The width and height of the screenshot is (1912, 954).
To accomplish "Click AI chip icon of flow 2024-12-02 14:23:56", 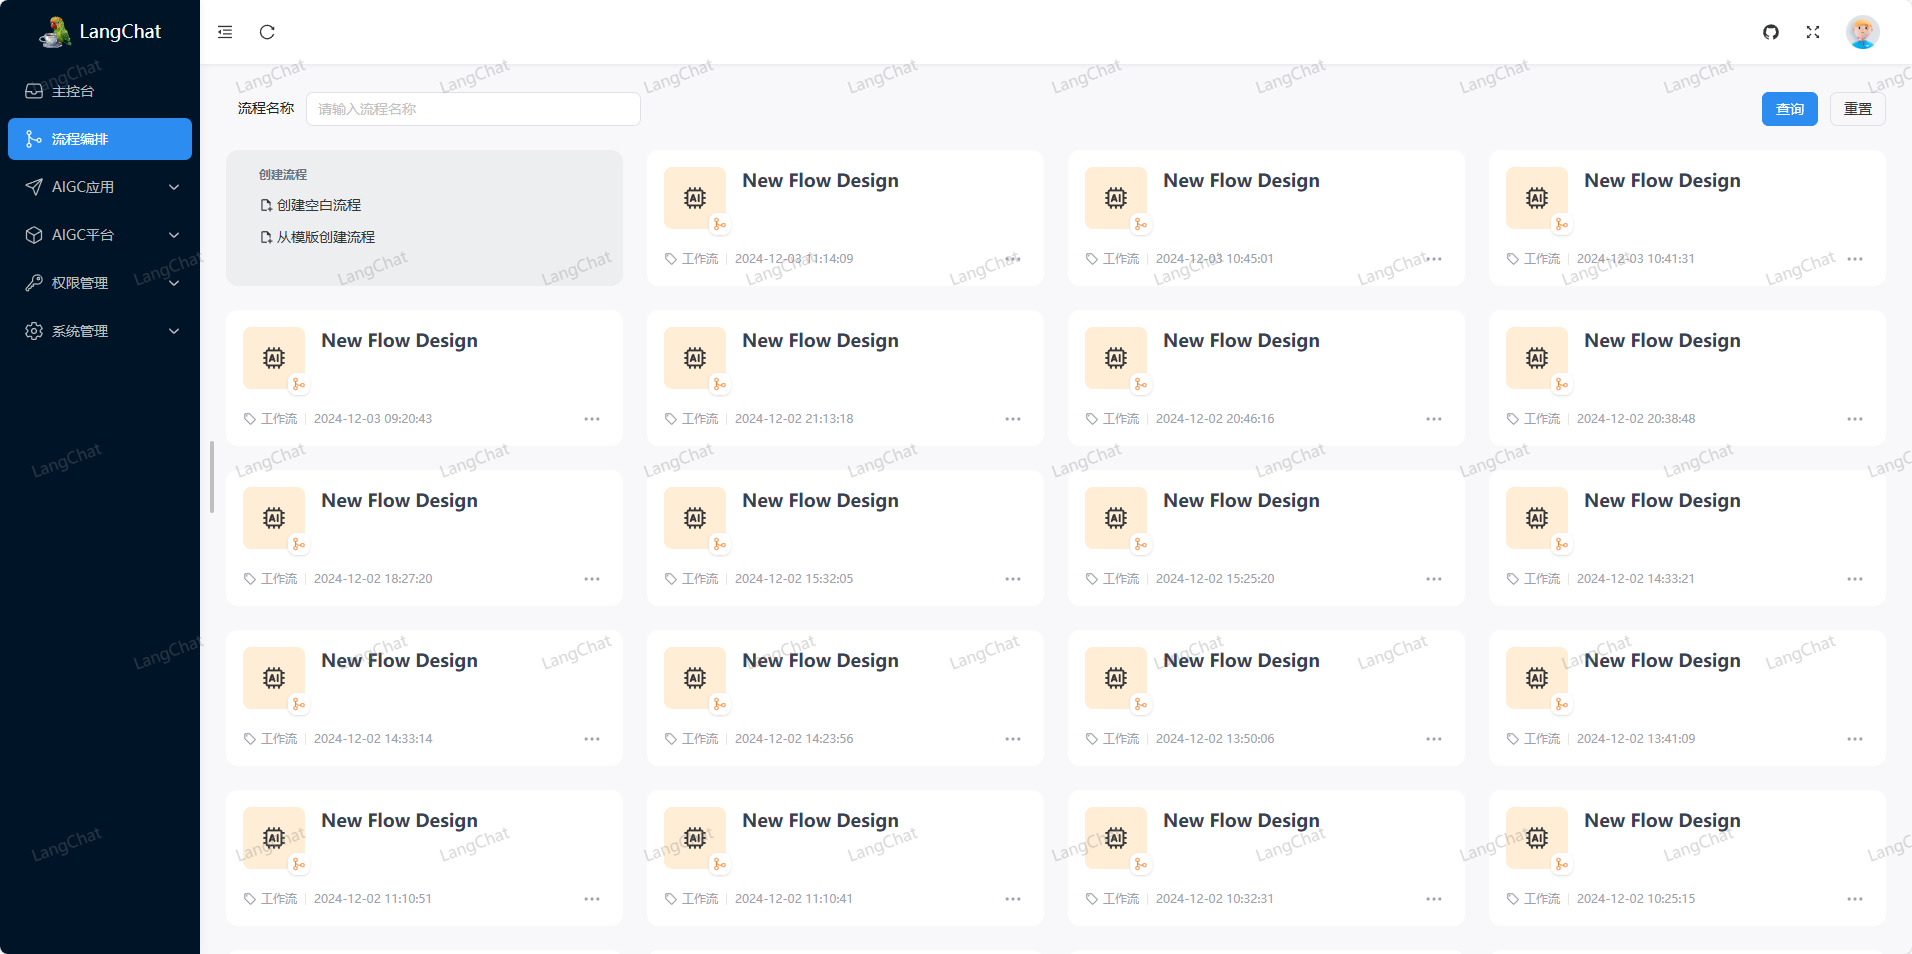I will (x=695, y=678).
